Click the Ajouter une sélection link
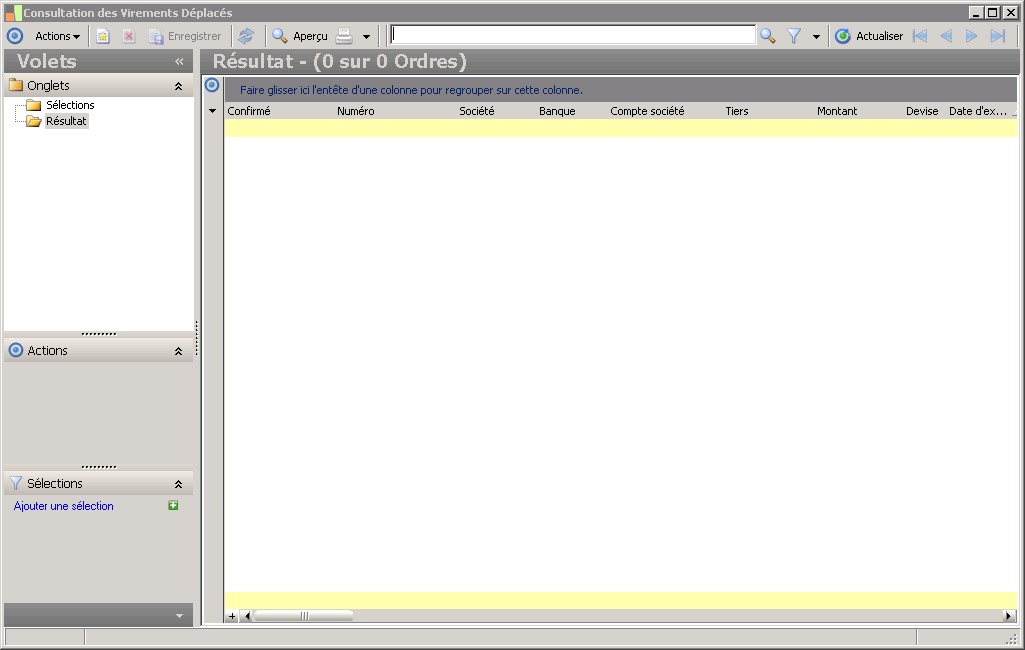This screenshot has width=1025, height=650. coord(63,506)
